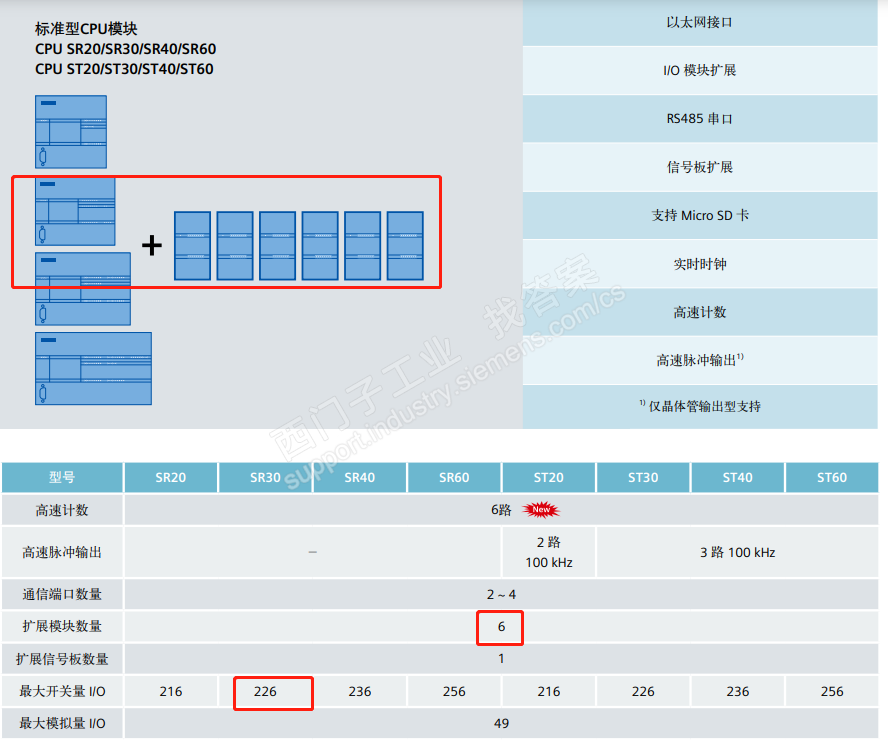Click the 高速脉冲输出 row label in table
The image size is (888, 742).
62,552
